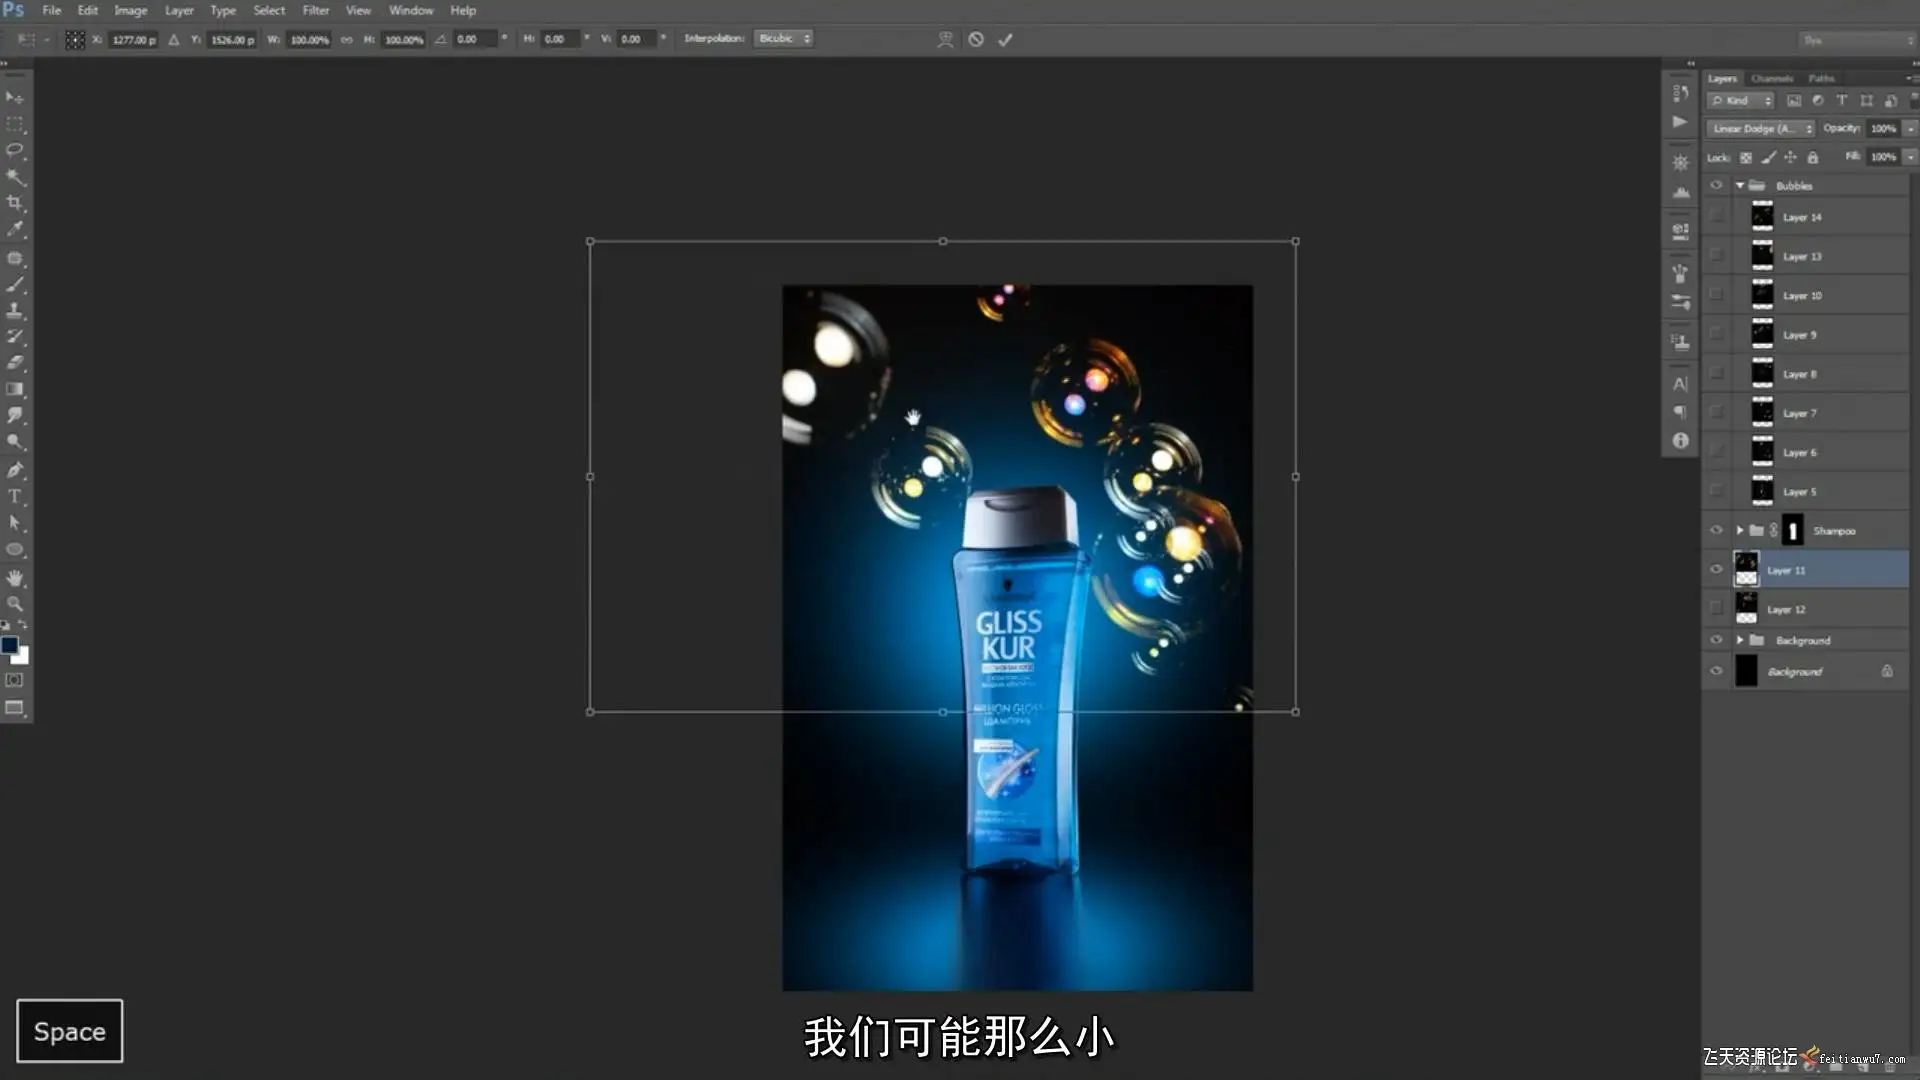Viewport: 1920px width, 1080px height.
Task: Switch to the Channels tab
Action: tap(1772, 78)
